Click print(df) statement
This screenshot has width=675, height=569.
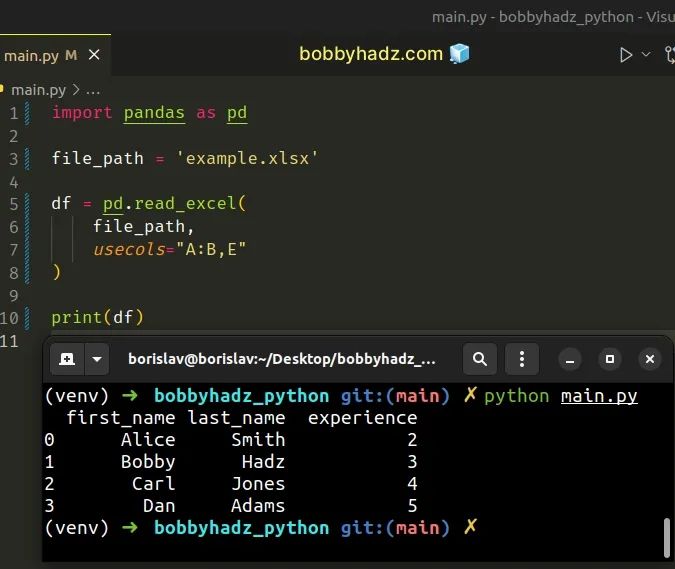pyautogui.click(x=97, y=317)
